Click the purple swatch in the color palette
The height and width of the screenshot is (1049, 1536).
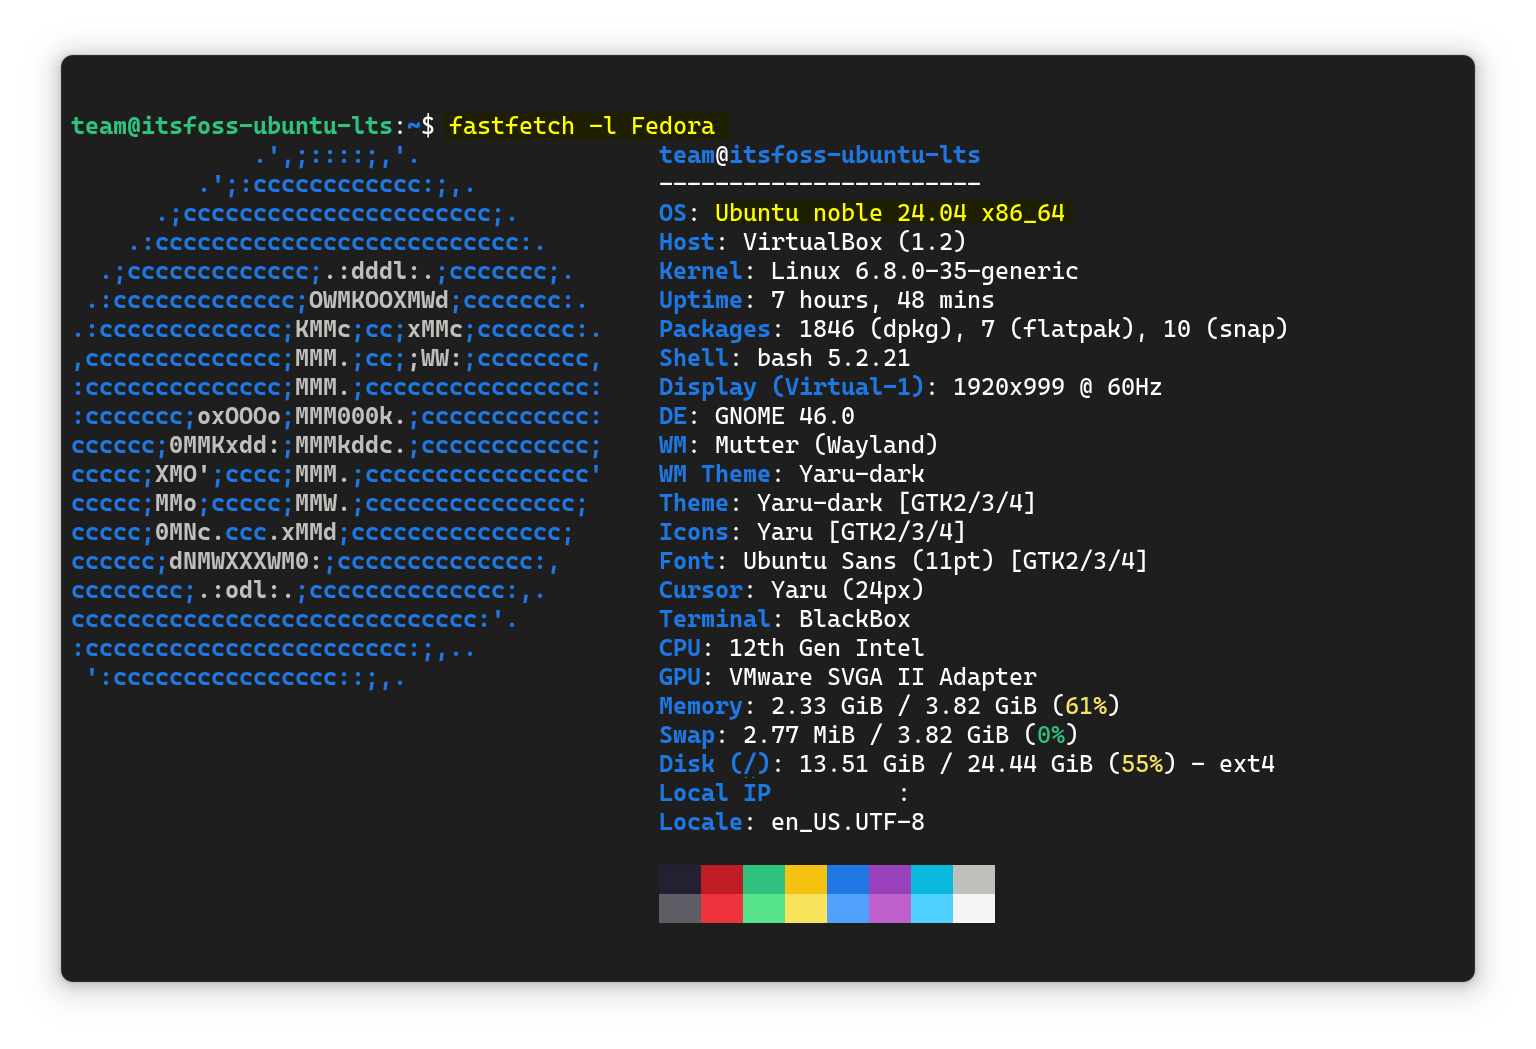pyautogui.click(x=890, y=880)
